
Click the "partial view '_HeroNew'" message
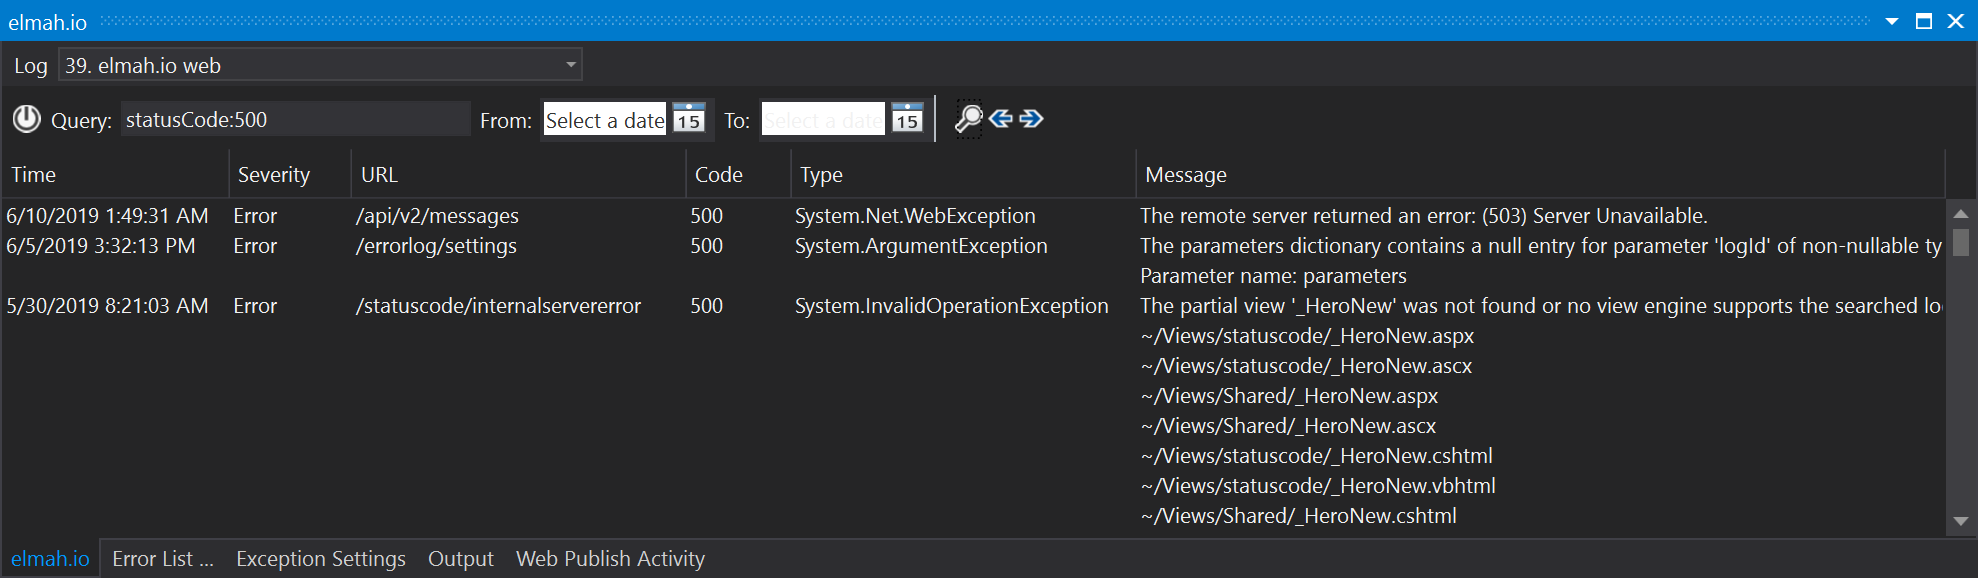pos(1541,306)
